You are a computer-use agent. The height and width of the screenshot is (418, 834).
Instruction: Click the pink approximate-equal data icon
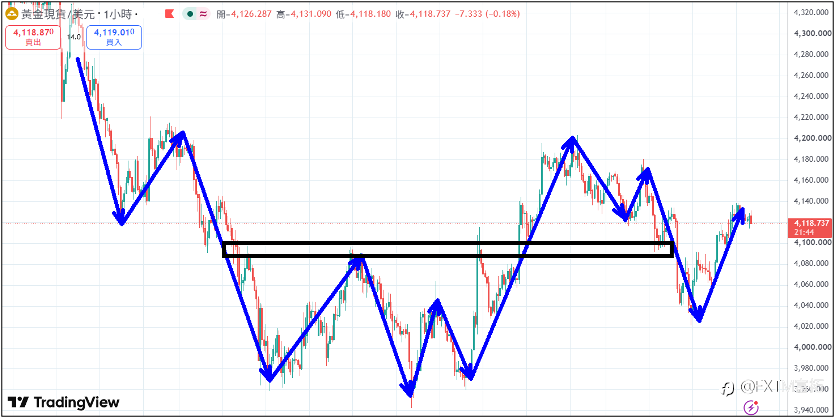click(203, 14)
